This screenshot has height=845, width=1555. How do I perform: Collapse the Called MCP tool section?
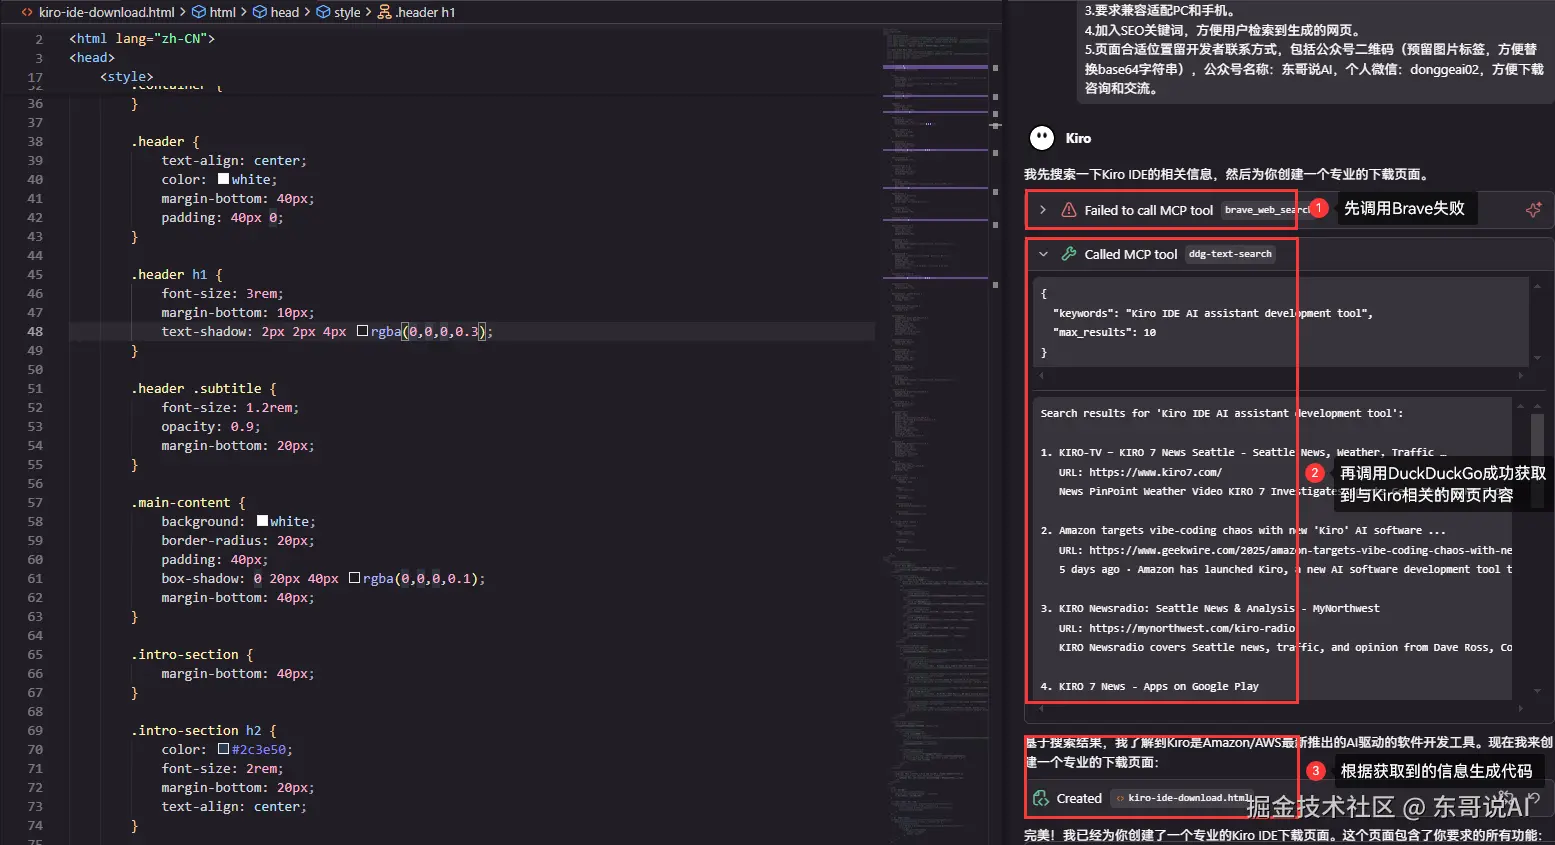click(x=1043, y=254)
